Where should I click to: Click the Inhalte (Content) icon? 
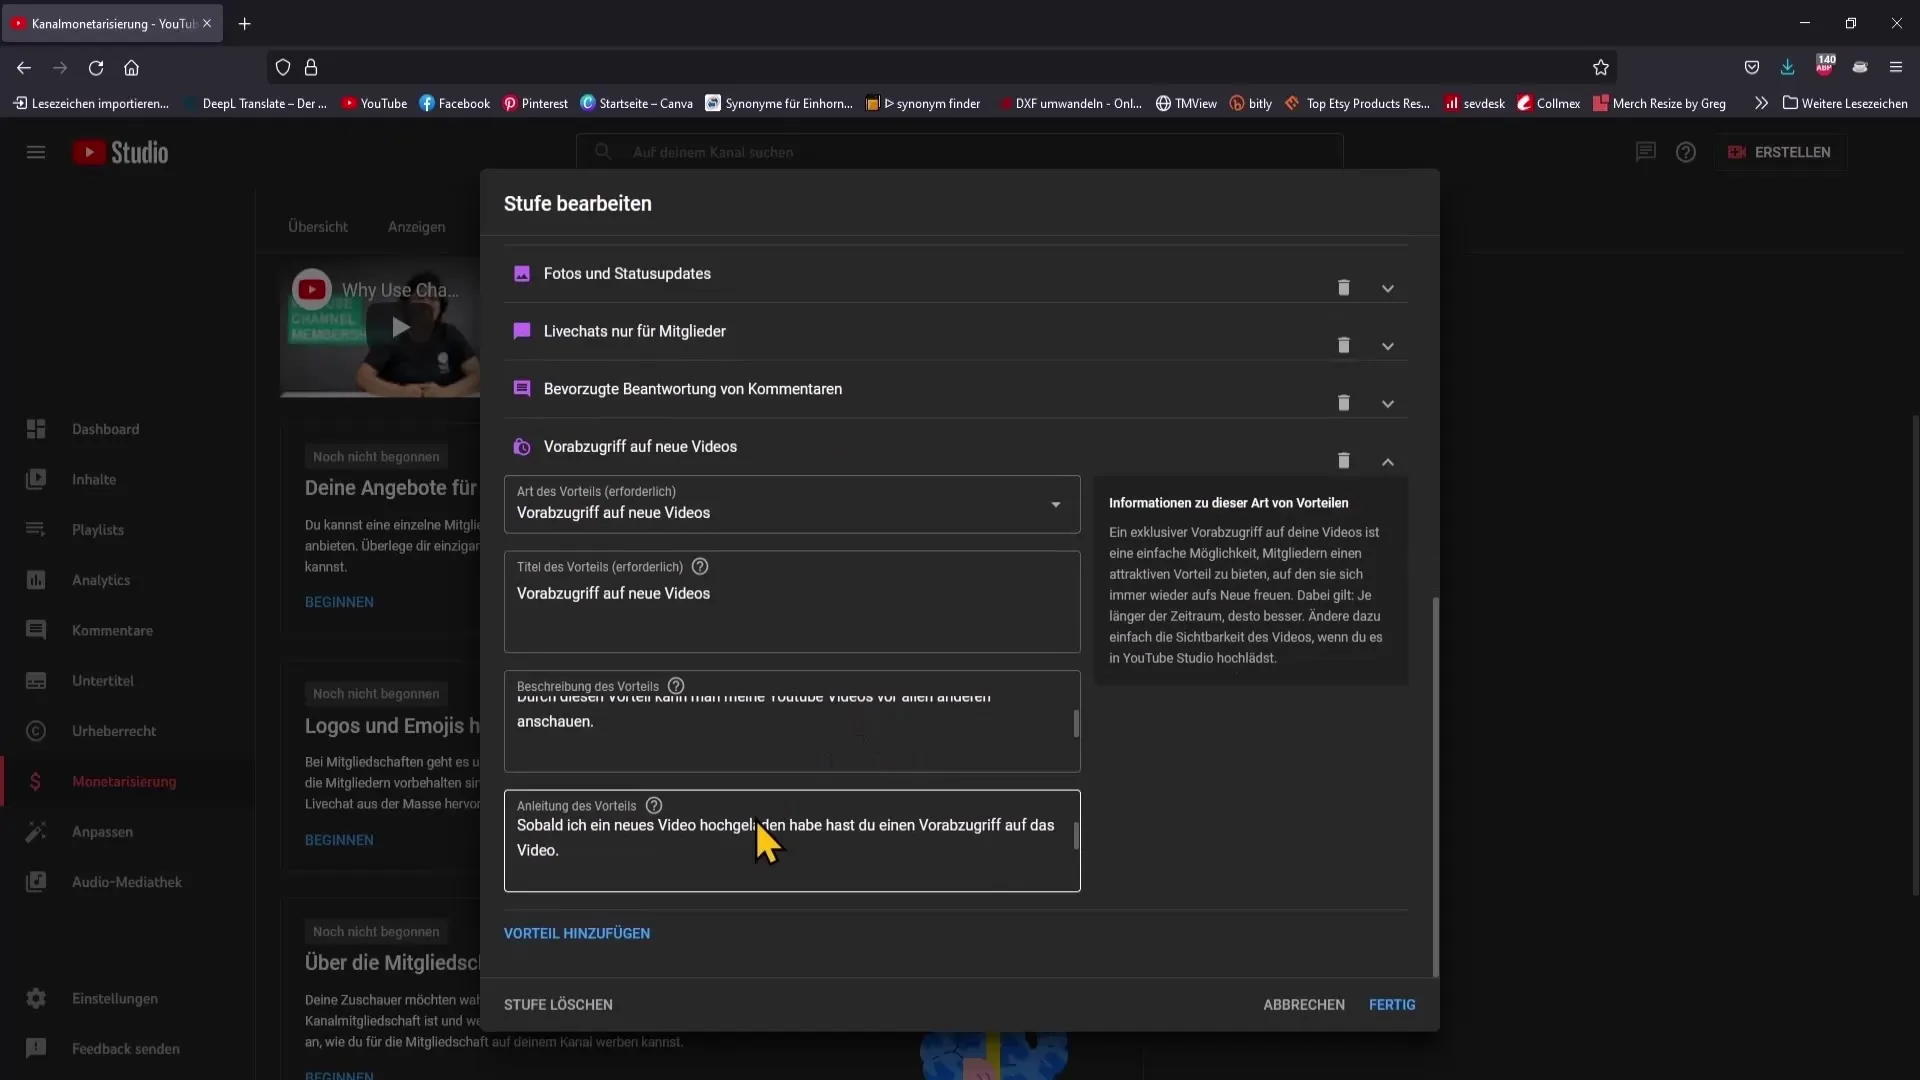click(x=36, y=479)
